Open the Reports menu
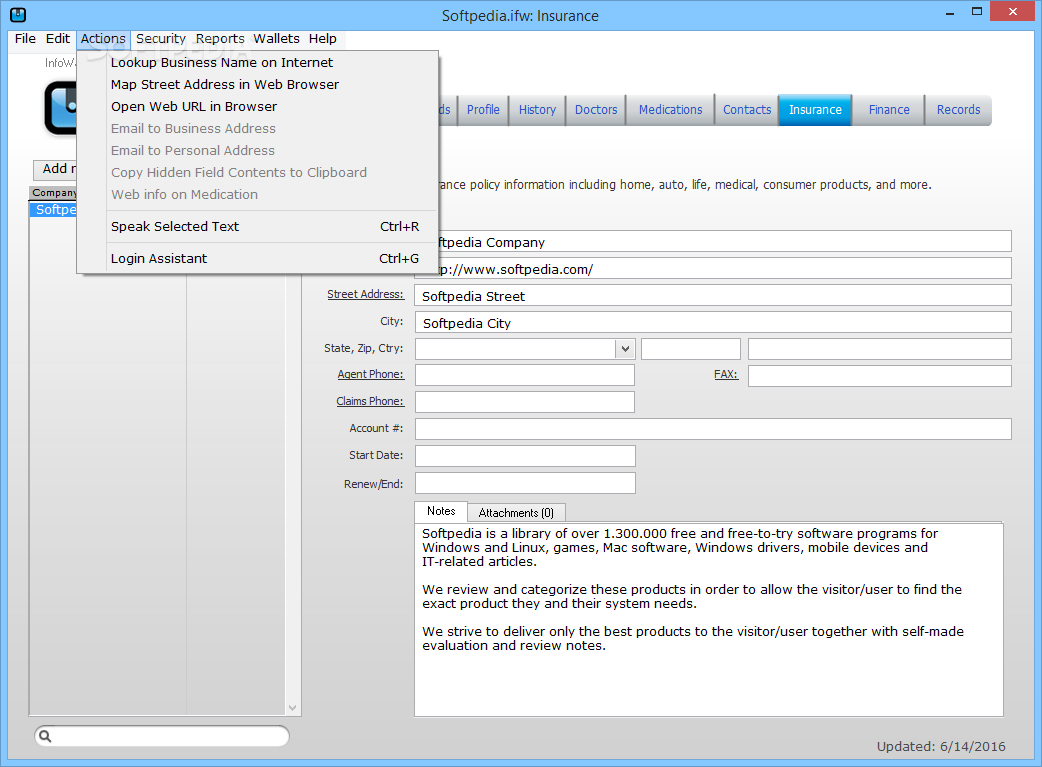This screenshot has width=1042, height=767. click(x=220, y=39)
